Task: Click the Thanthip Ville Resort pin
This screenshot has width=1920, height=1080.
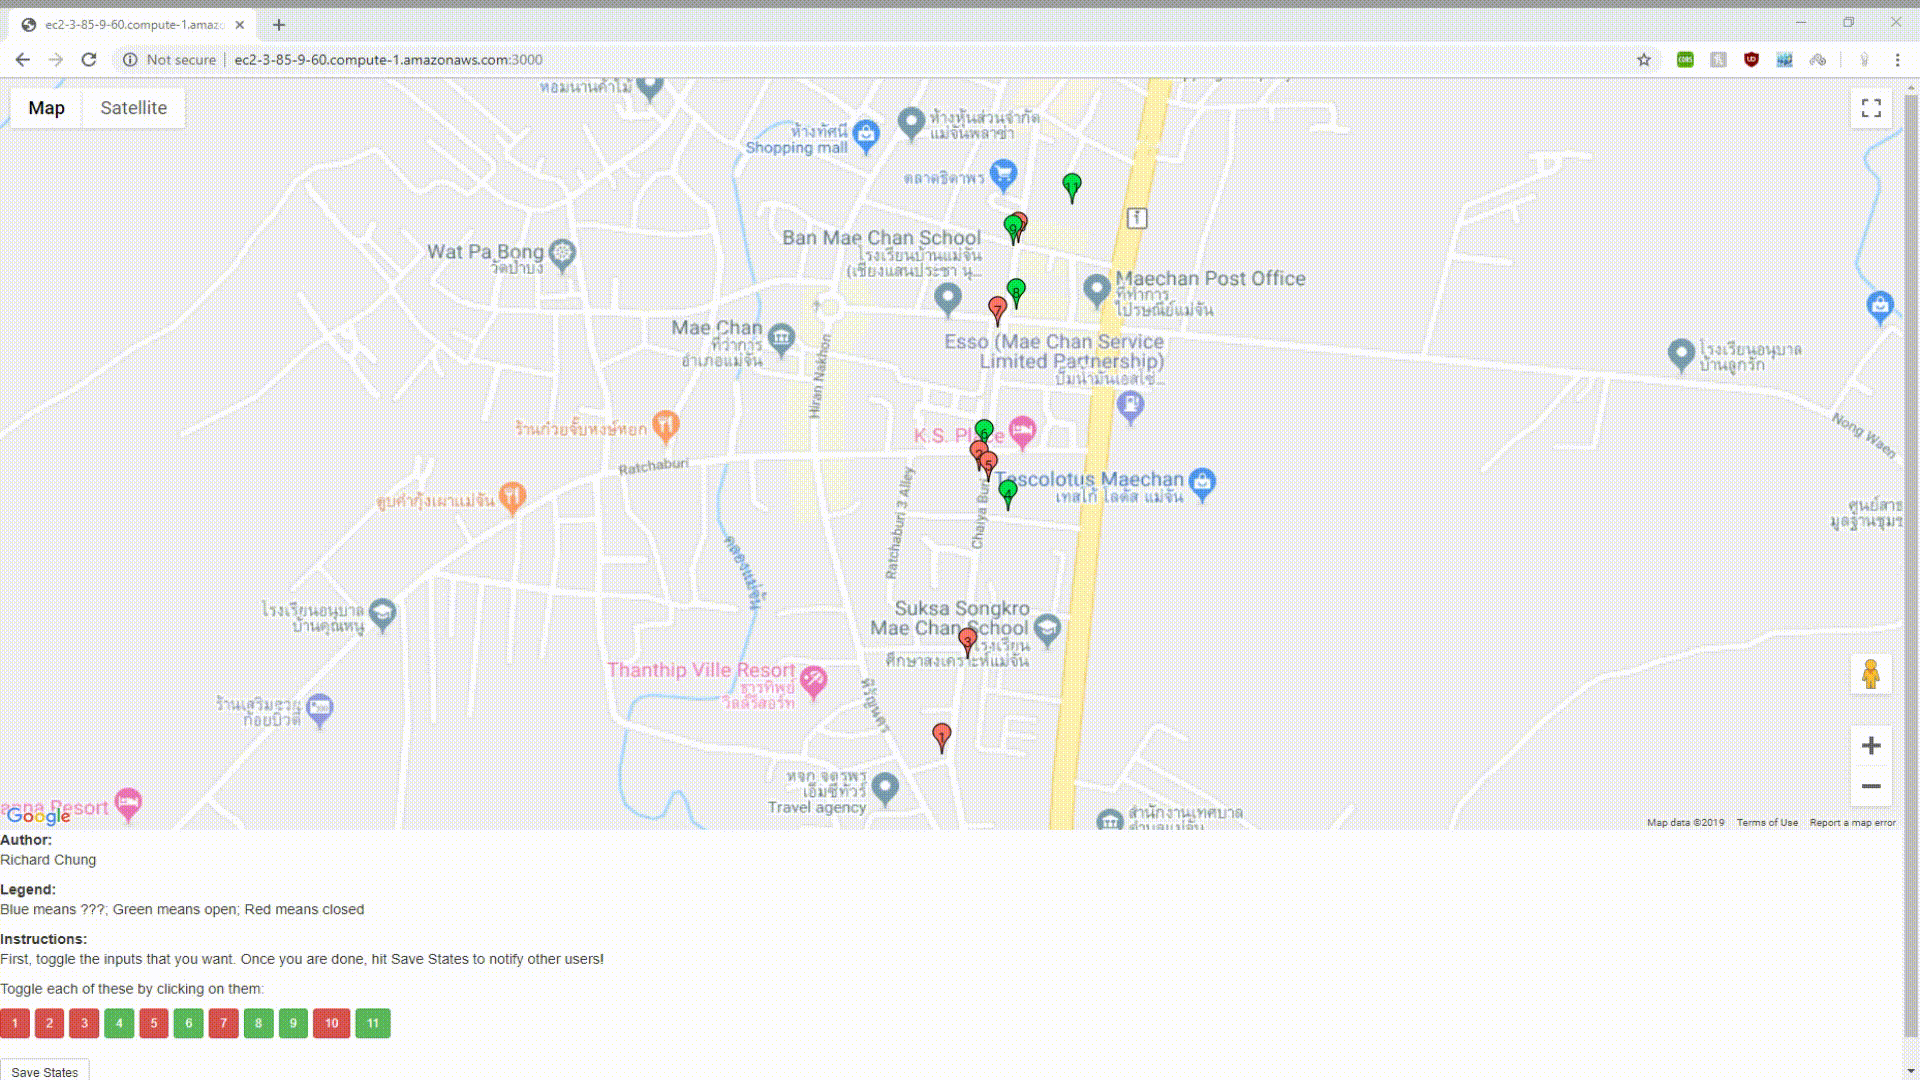Action: tap(813, 681)
